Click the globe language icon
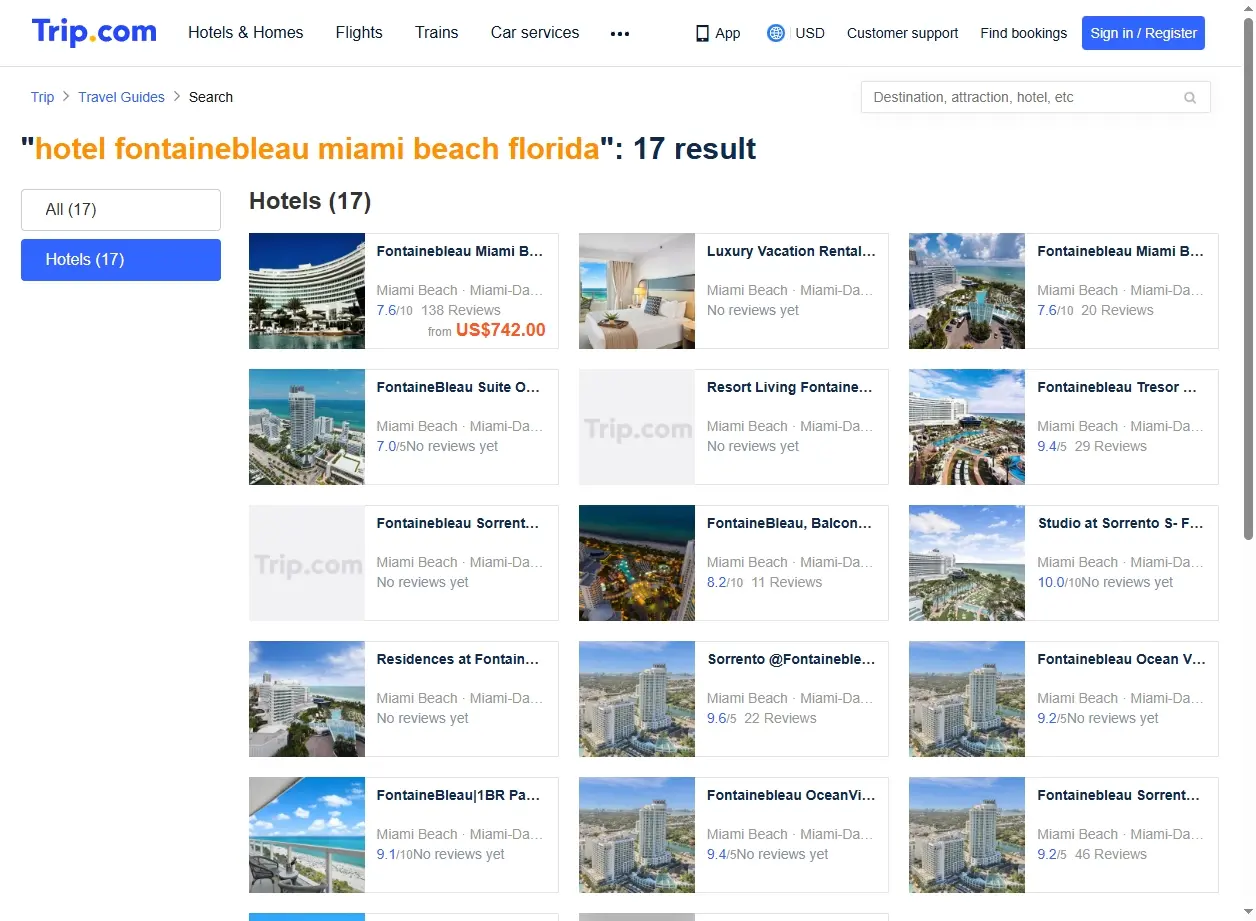This screenshot has width=1256, height=921. click(x=776, y=33)
